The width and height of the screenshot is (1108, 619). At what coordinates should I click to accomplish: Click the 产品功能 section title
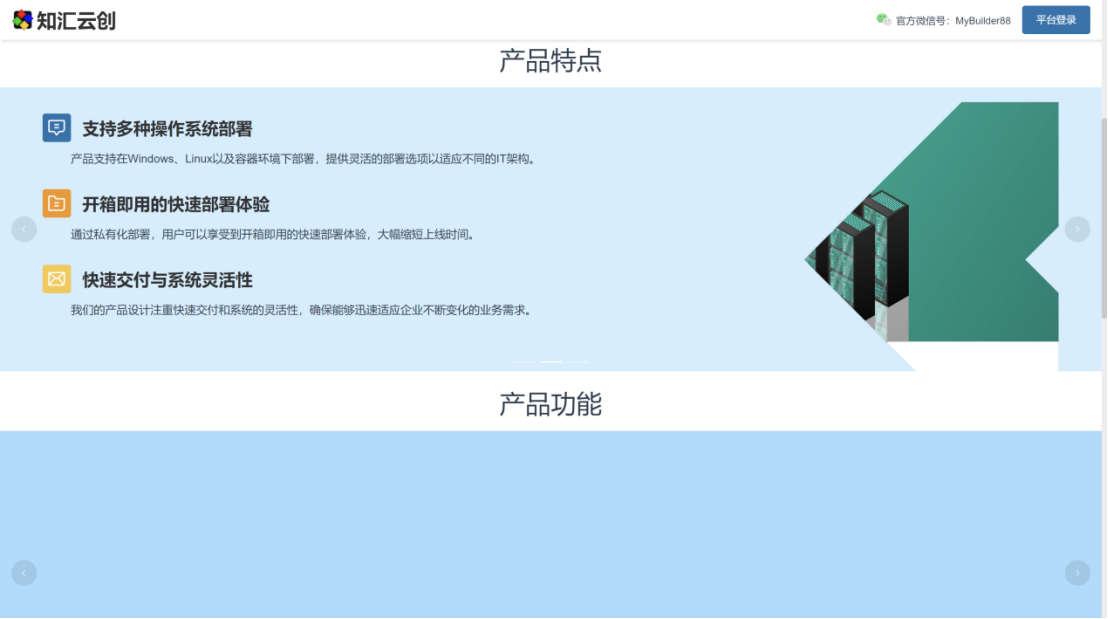coord(550,404)
